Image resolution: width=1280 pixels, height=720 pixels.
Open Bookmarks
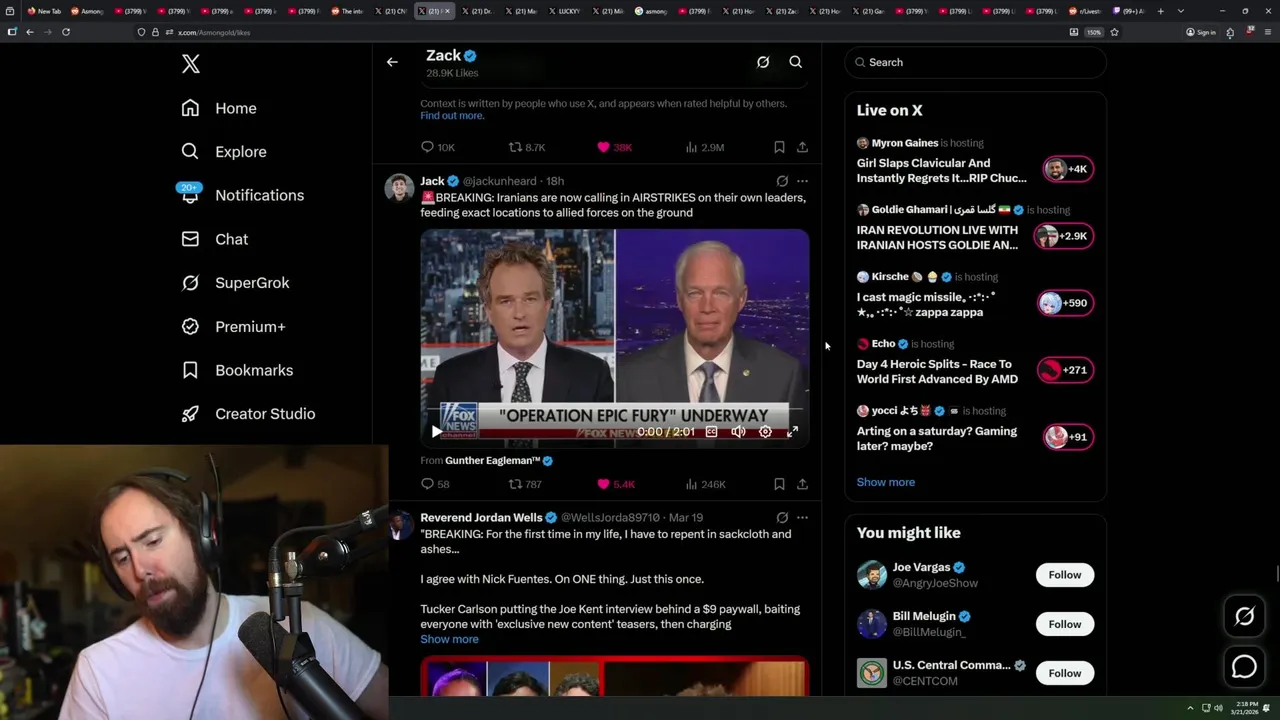coord(237,370)
